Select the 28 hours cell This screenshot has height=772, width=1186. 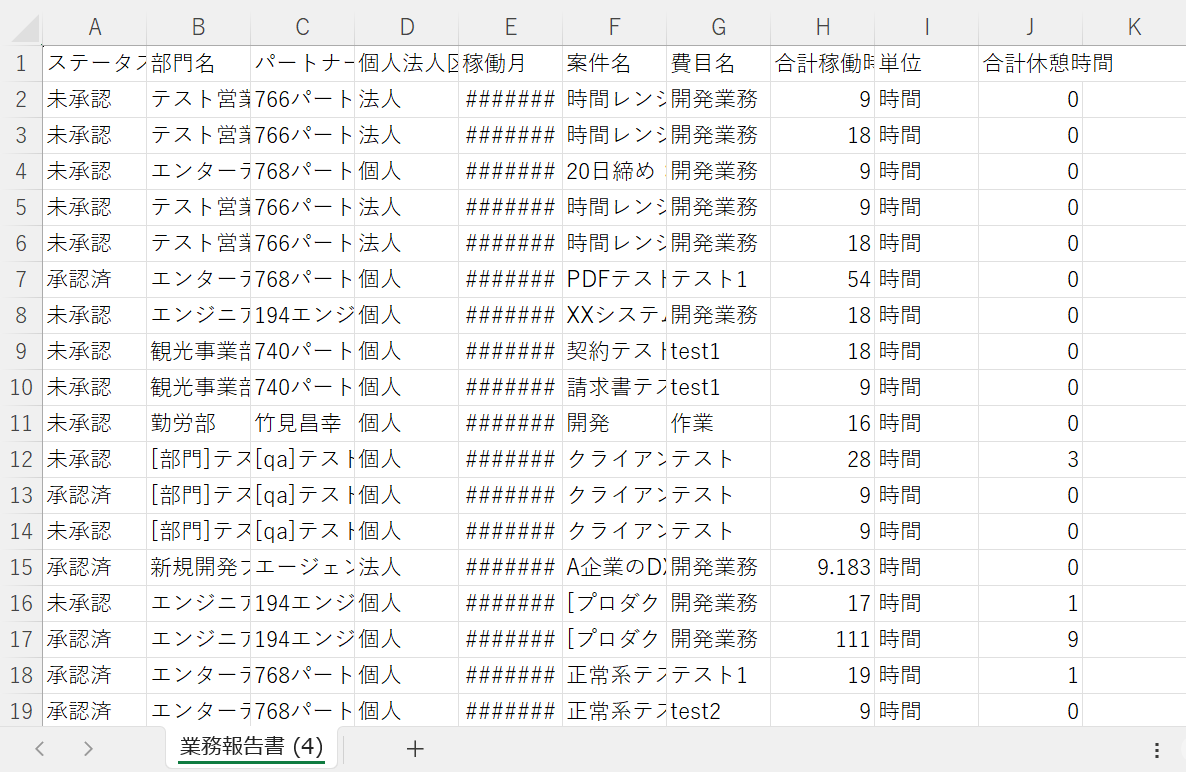click(x=822, y=460)
